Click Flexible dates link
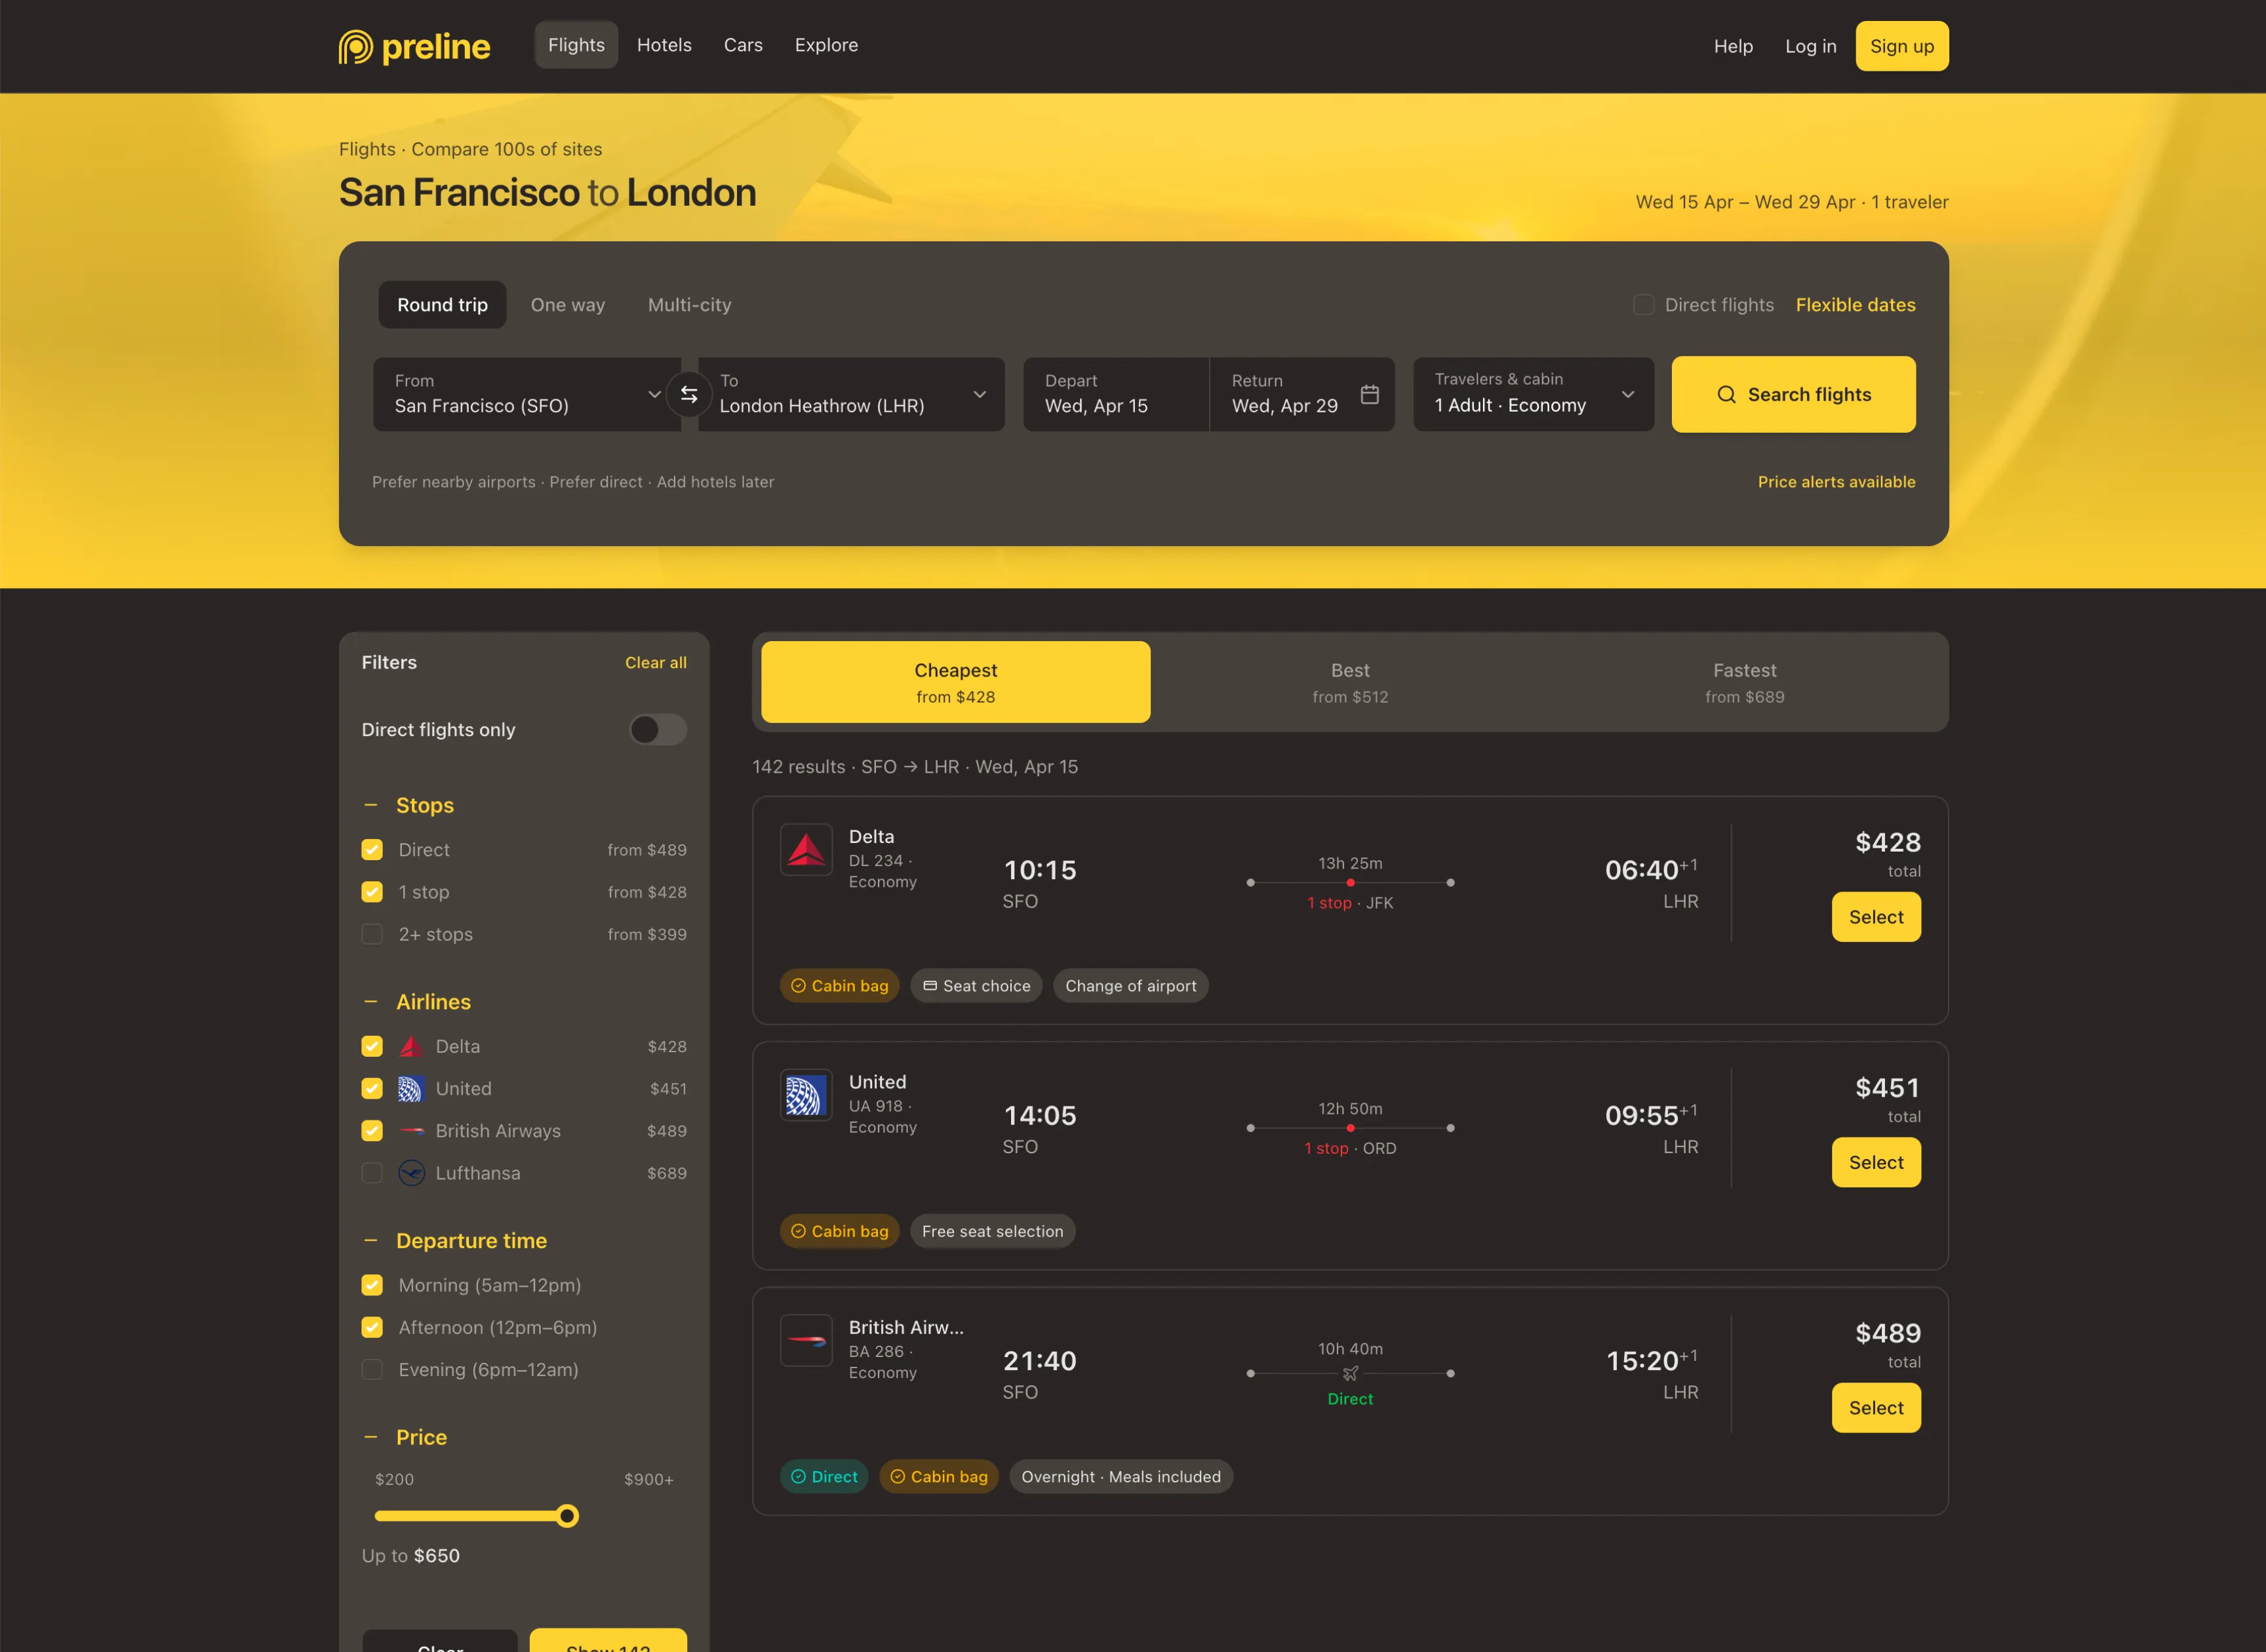Viewport: 2266px width, 1652px height. click(1855, 305)
